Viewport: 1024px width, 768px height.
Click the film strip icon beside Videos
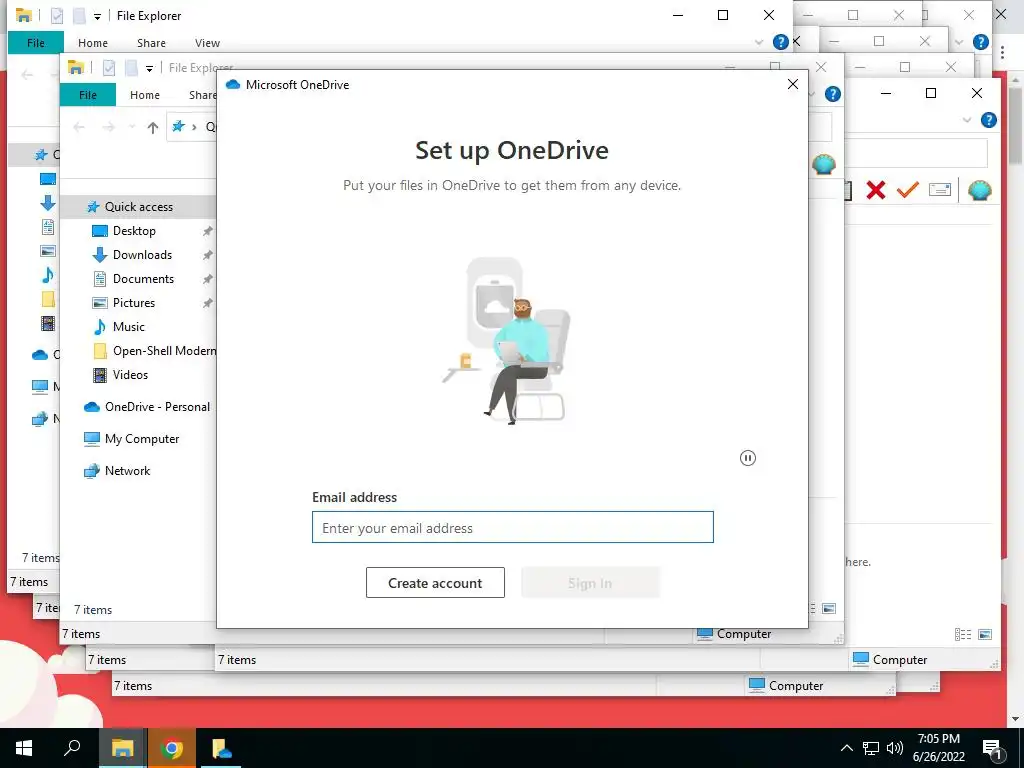tap(99, 375)
